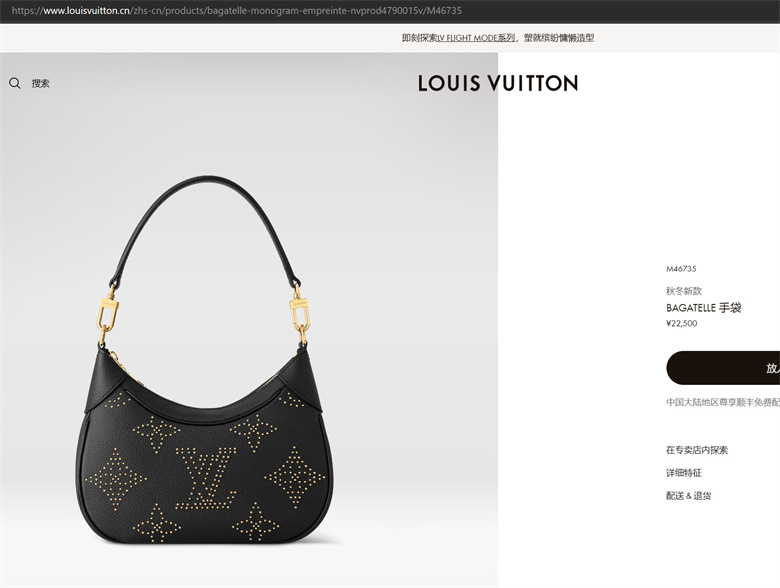Click the ¥22,500 price text
Viewport: 780px width, 588px height.
pos(682,323)
